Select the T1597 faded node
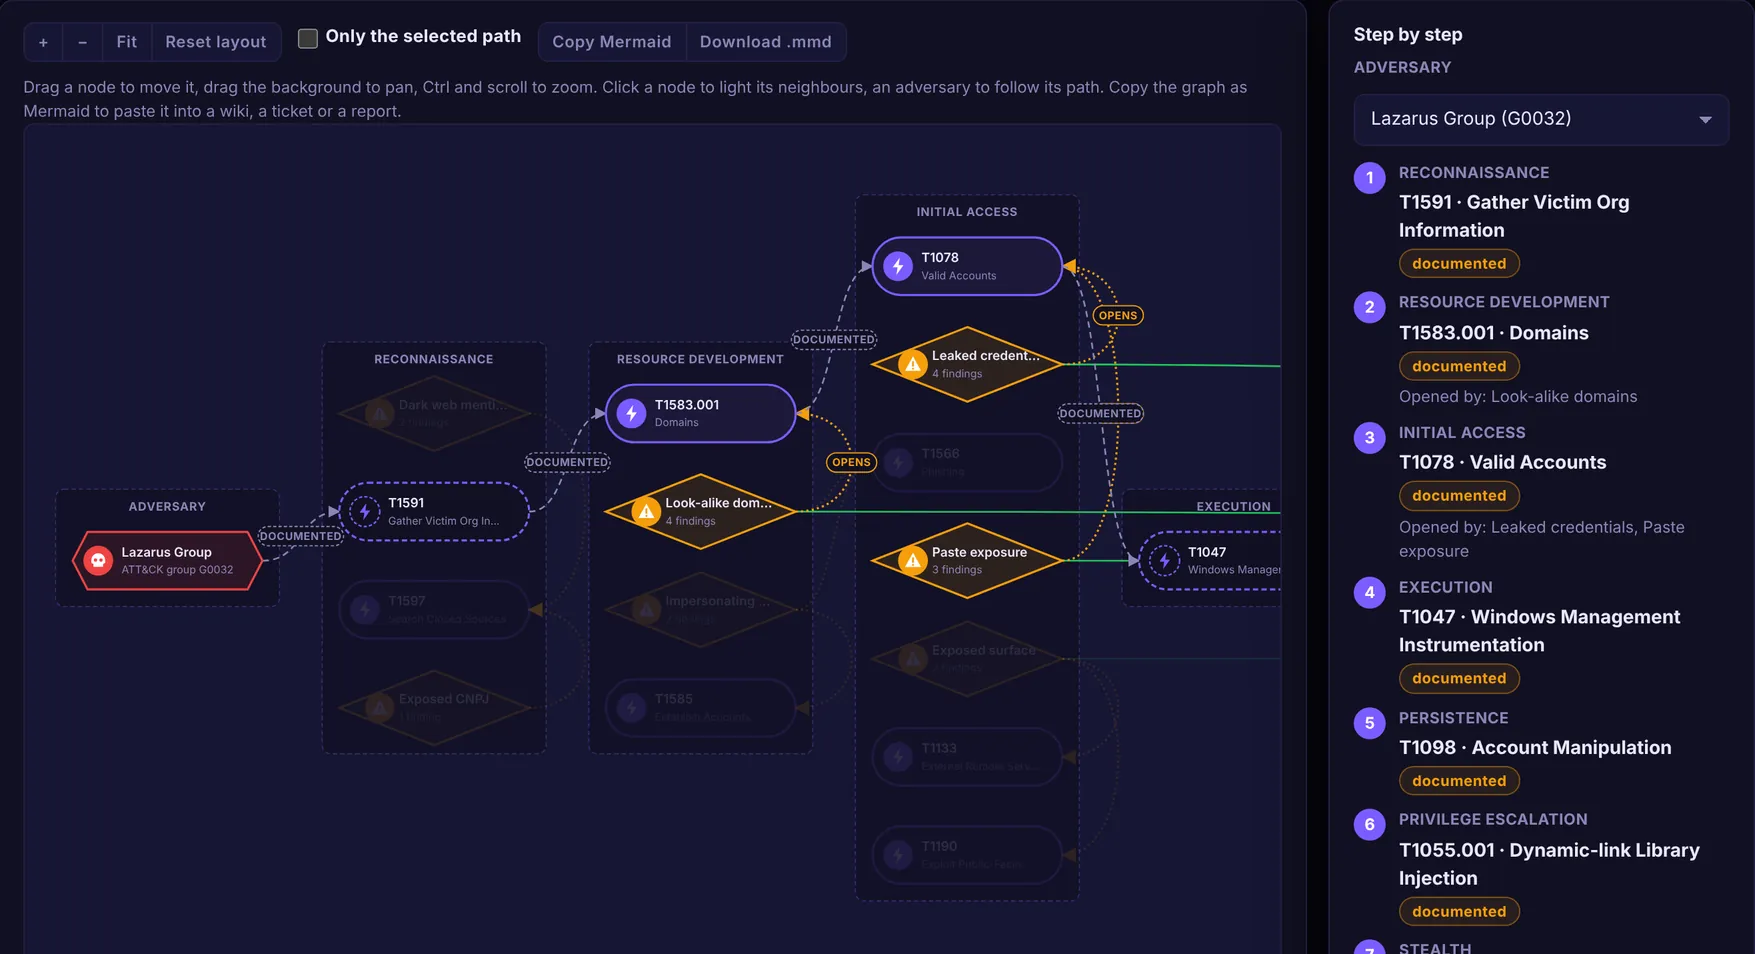 434,610
